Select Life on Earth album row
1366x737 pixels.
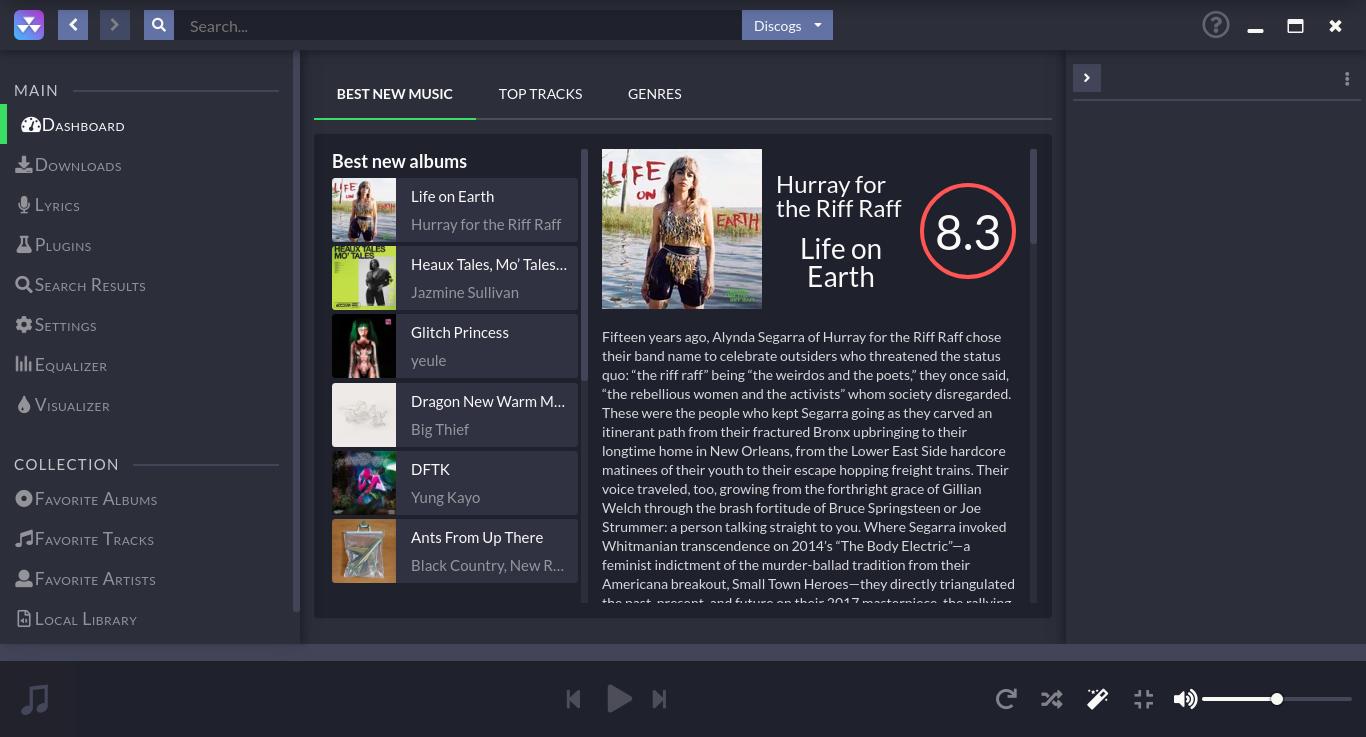[455, 210]
